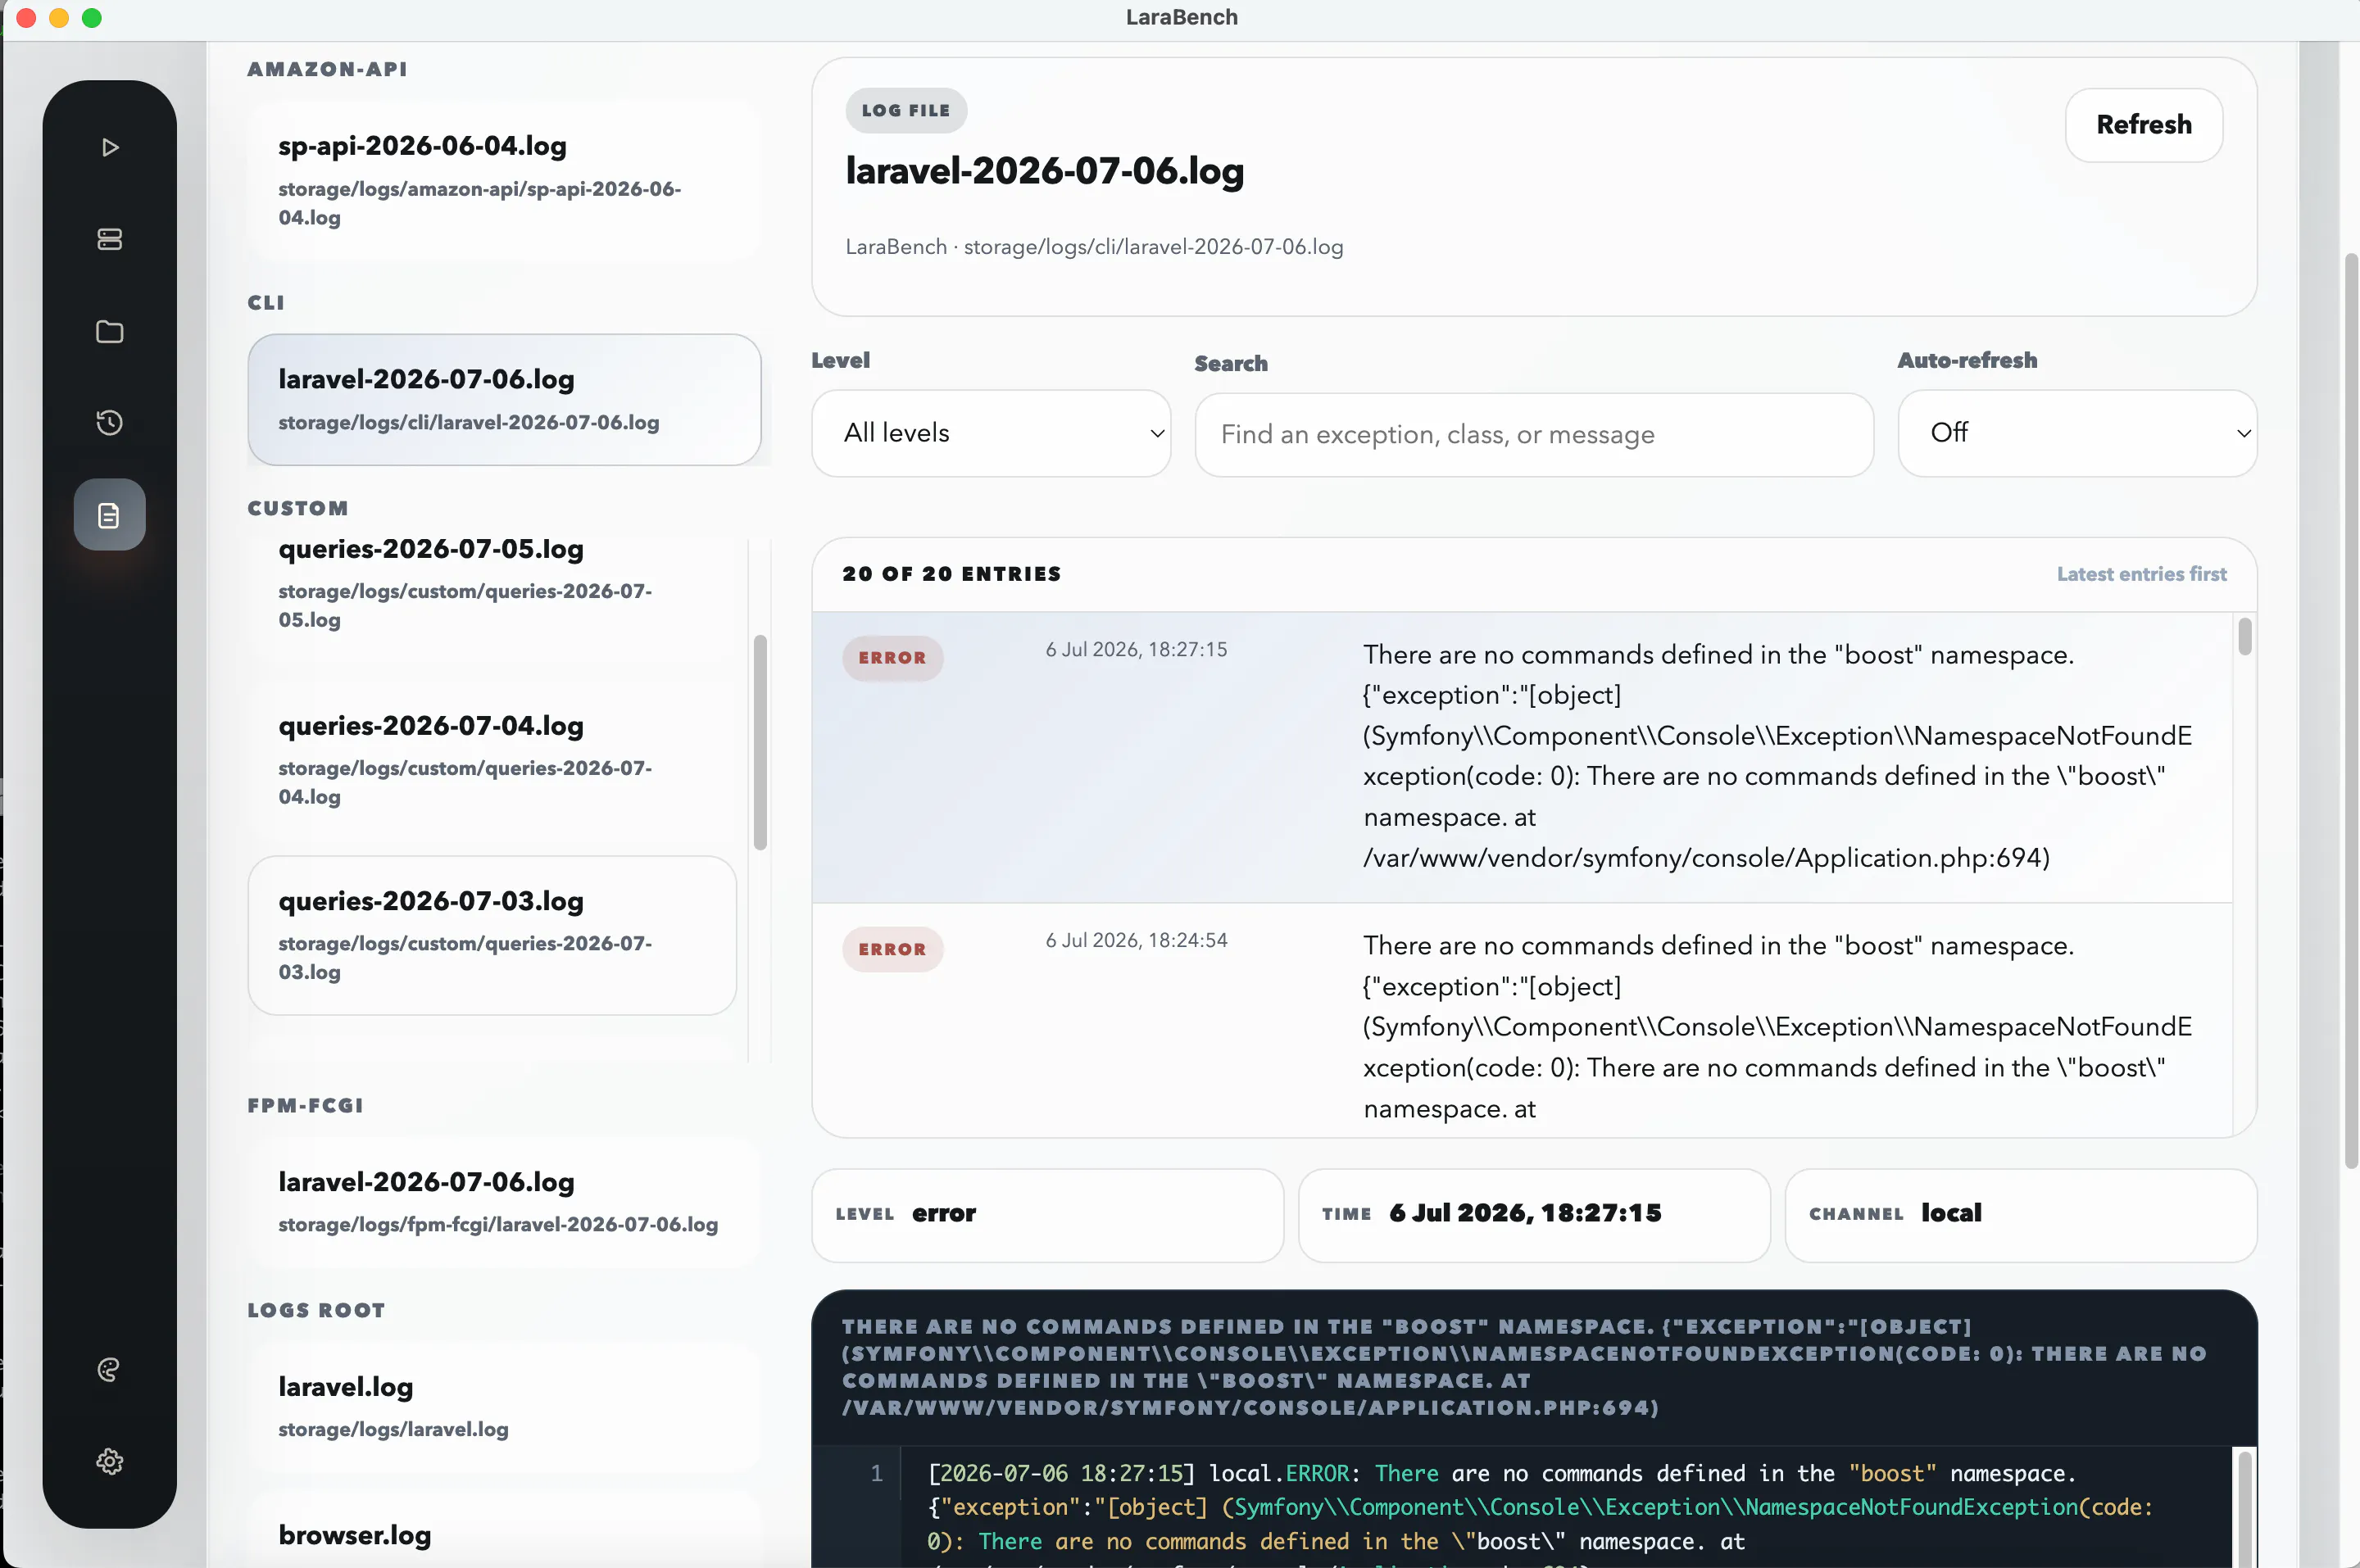Screen dimensions: 2360x1568
Task: Open the folder icon in sidebar
Action: click(110, 331)
